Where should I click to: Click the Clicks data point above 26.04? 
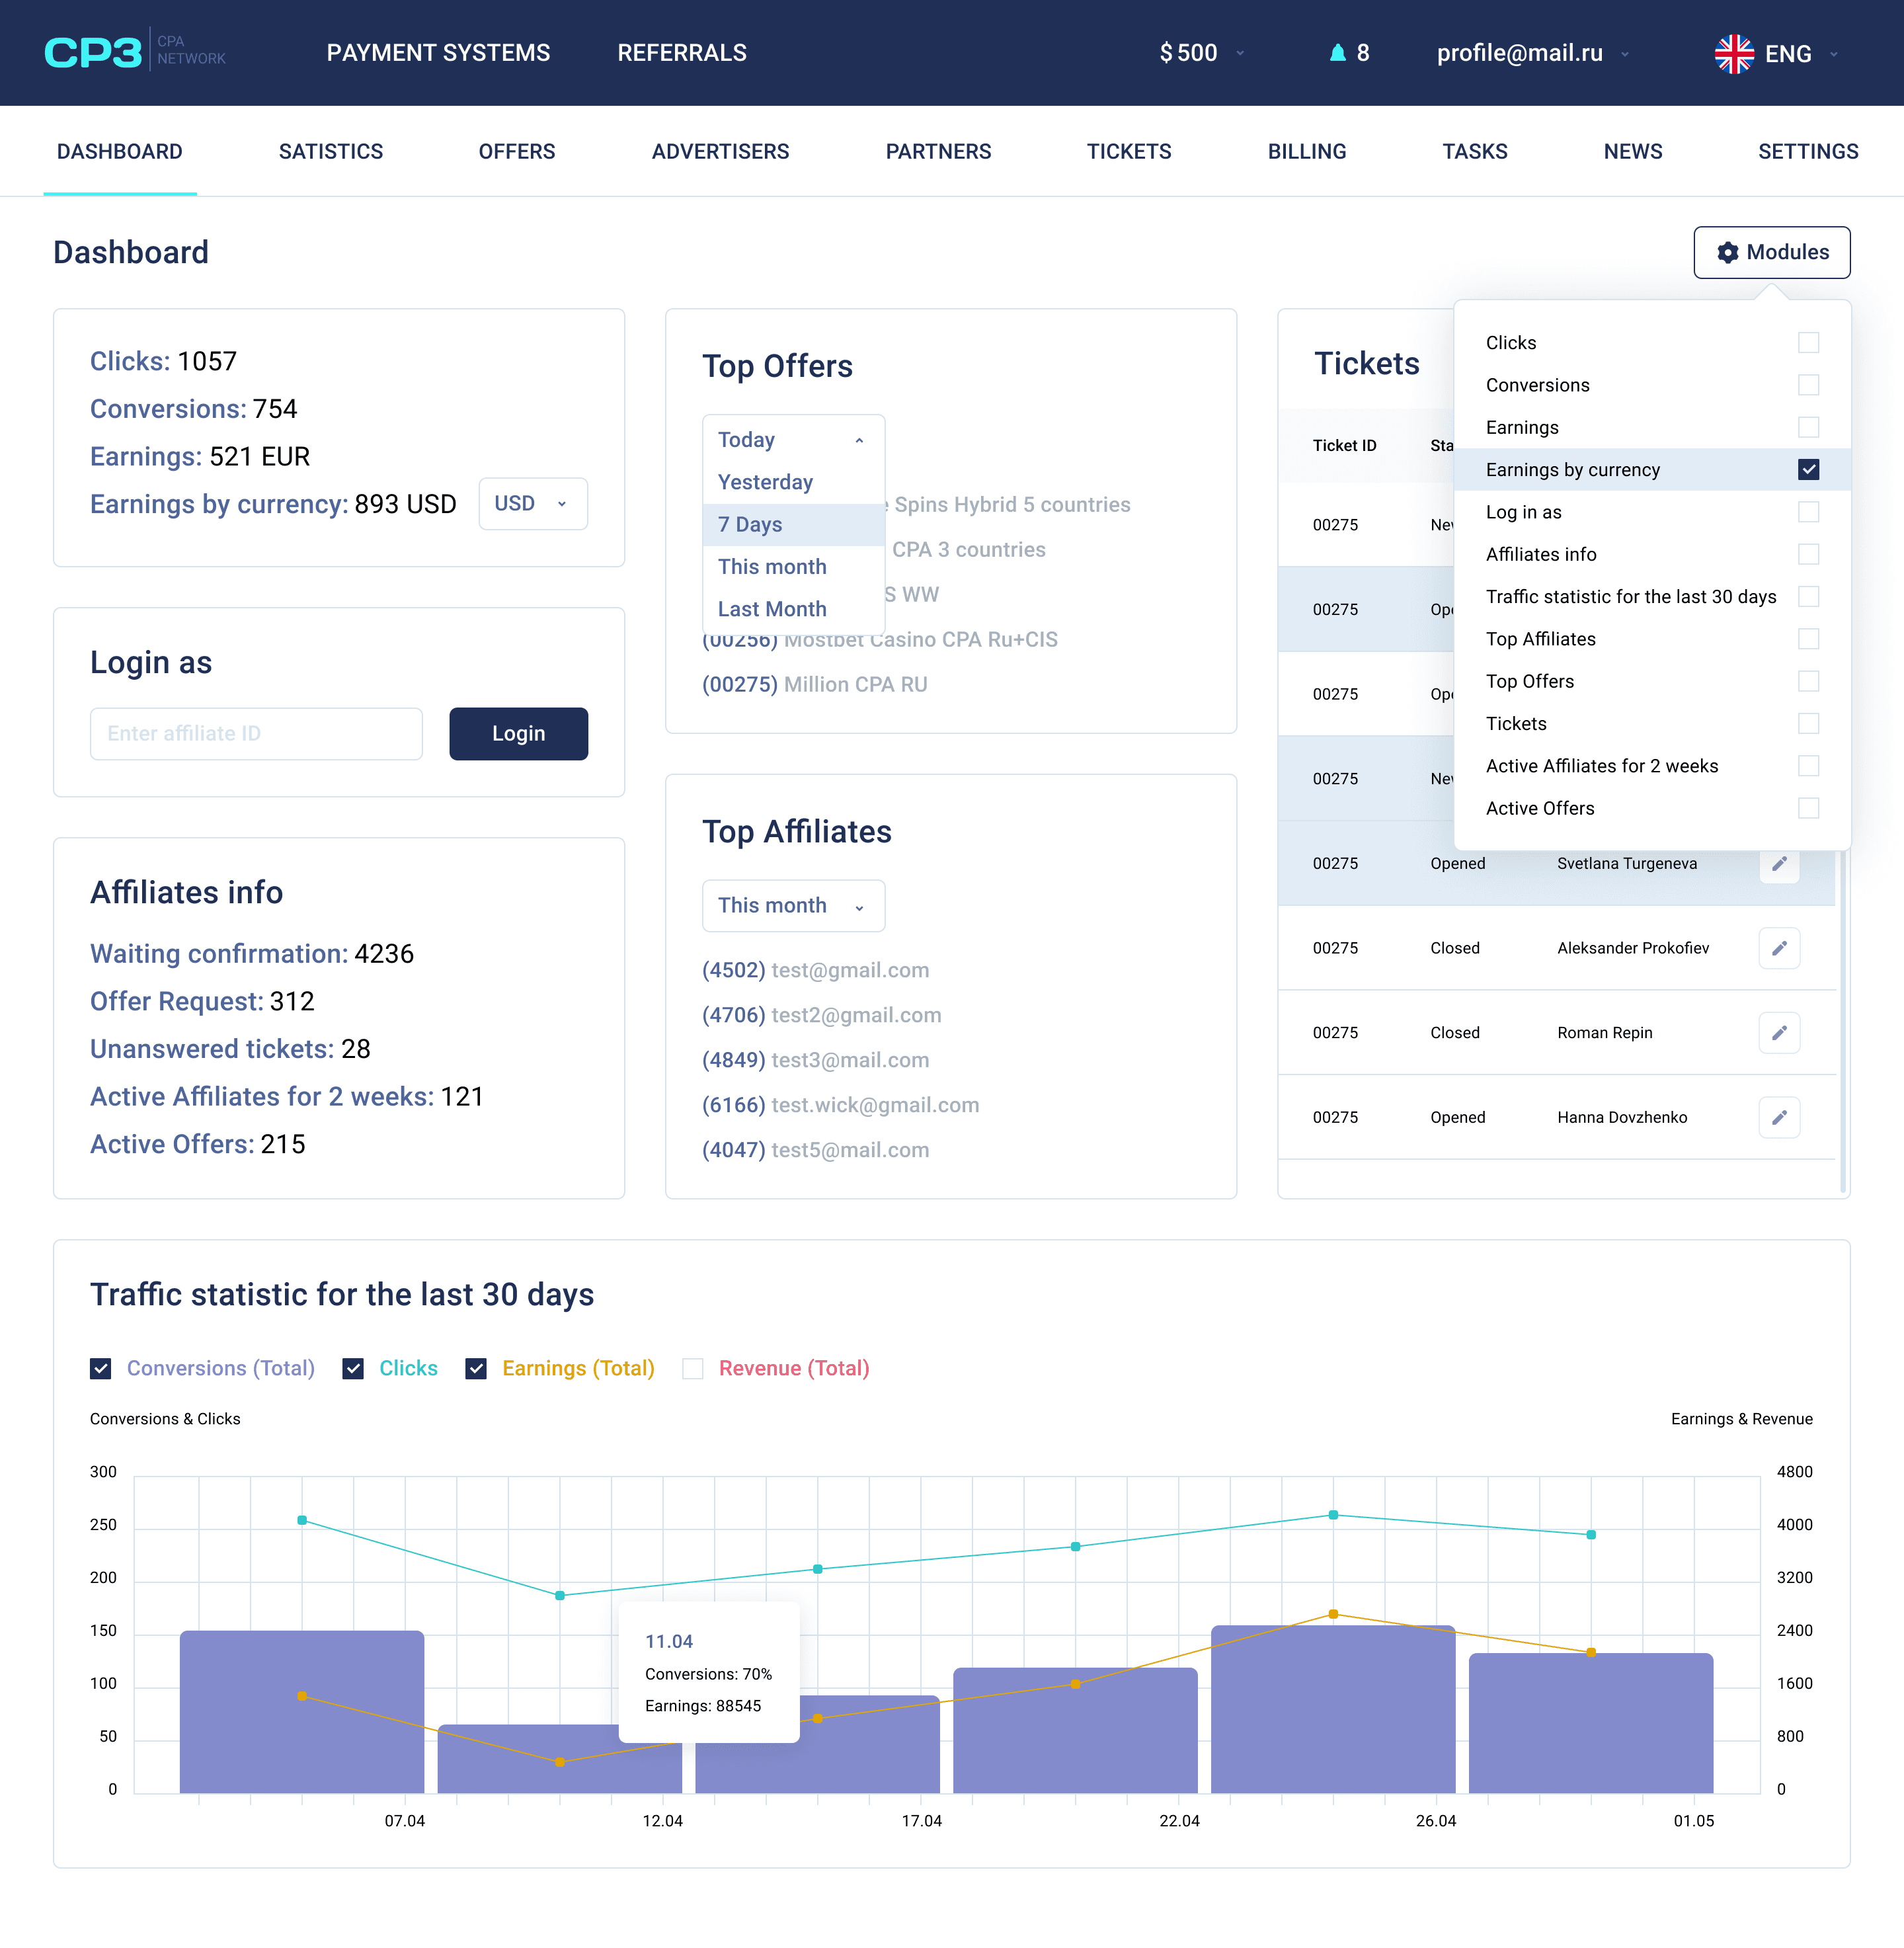[1332, 1516]
